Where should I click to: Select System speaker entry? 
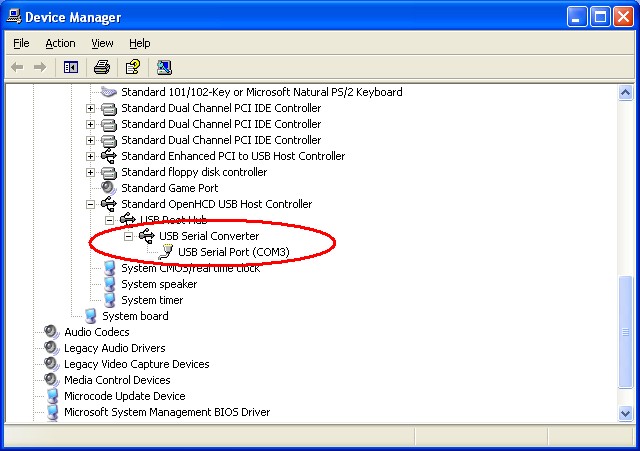(159, 284)
